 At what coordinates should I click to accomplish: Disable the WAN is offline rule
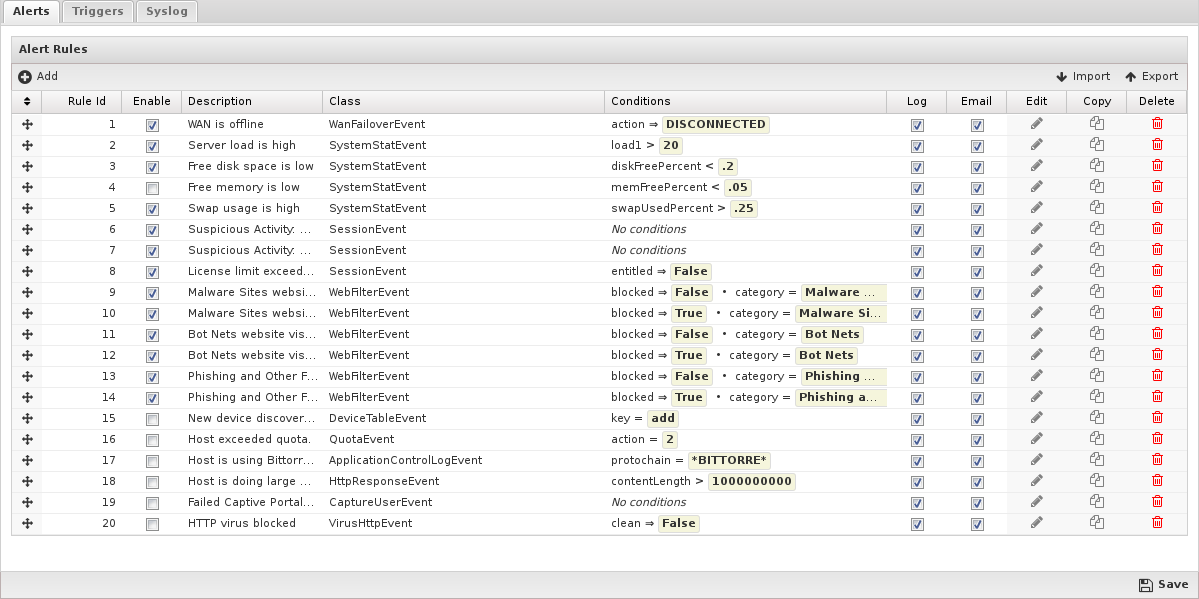point(152,125)
